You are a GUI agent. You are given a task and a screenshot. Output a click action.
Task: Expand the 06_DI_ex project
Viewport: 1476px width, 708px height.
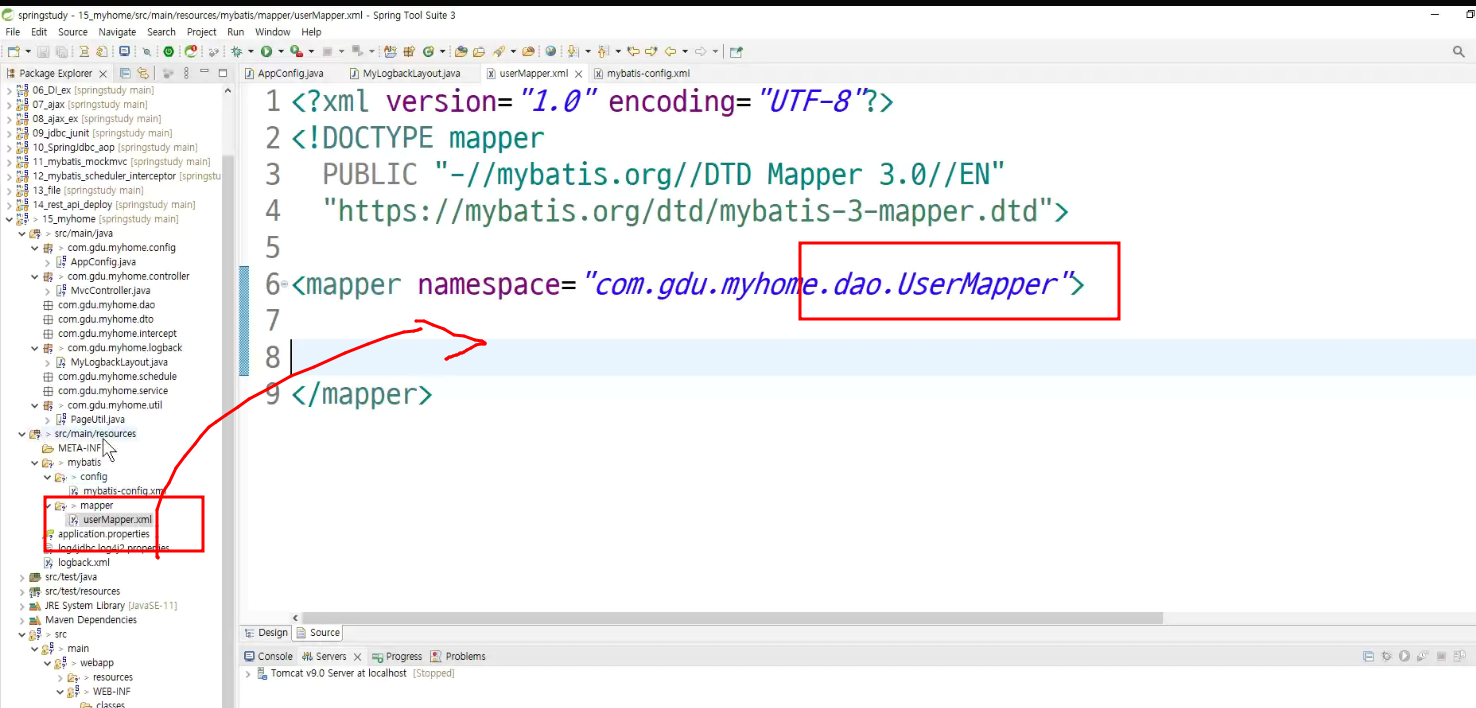[x=10, y=90]
